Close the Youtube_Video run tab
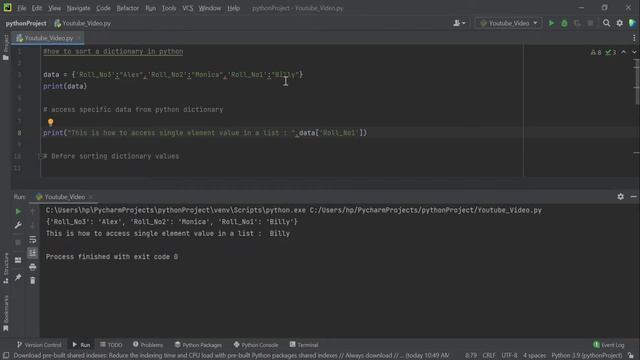The width and height of the screenshot is (640, 360). click(x=91, y=197)
